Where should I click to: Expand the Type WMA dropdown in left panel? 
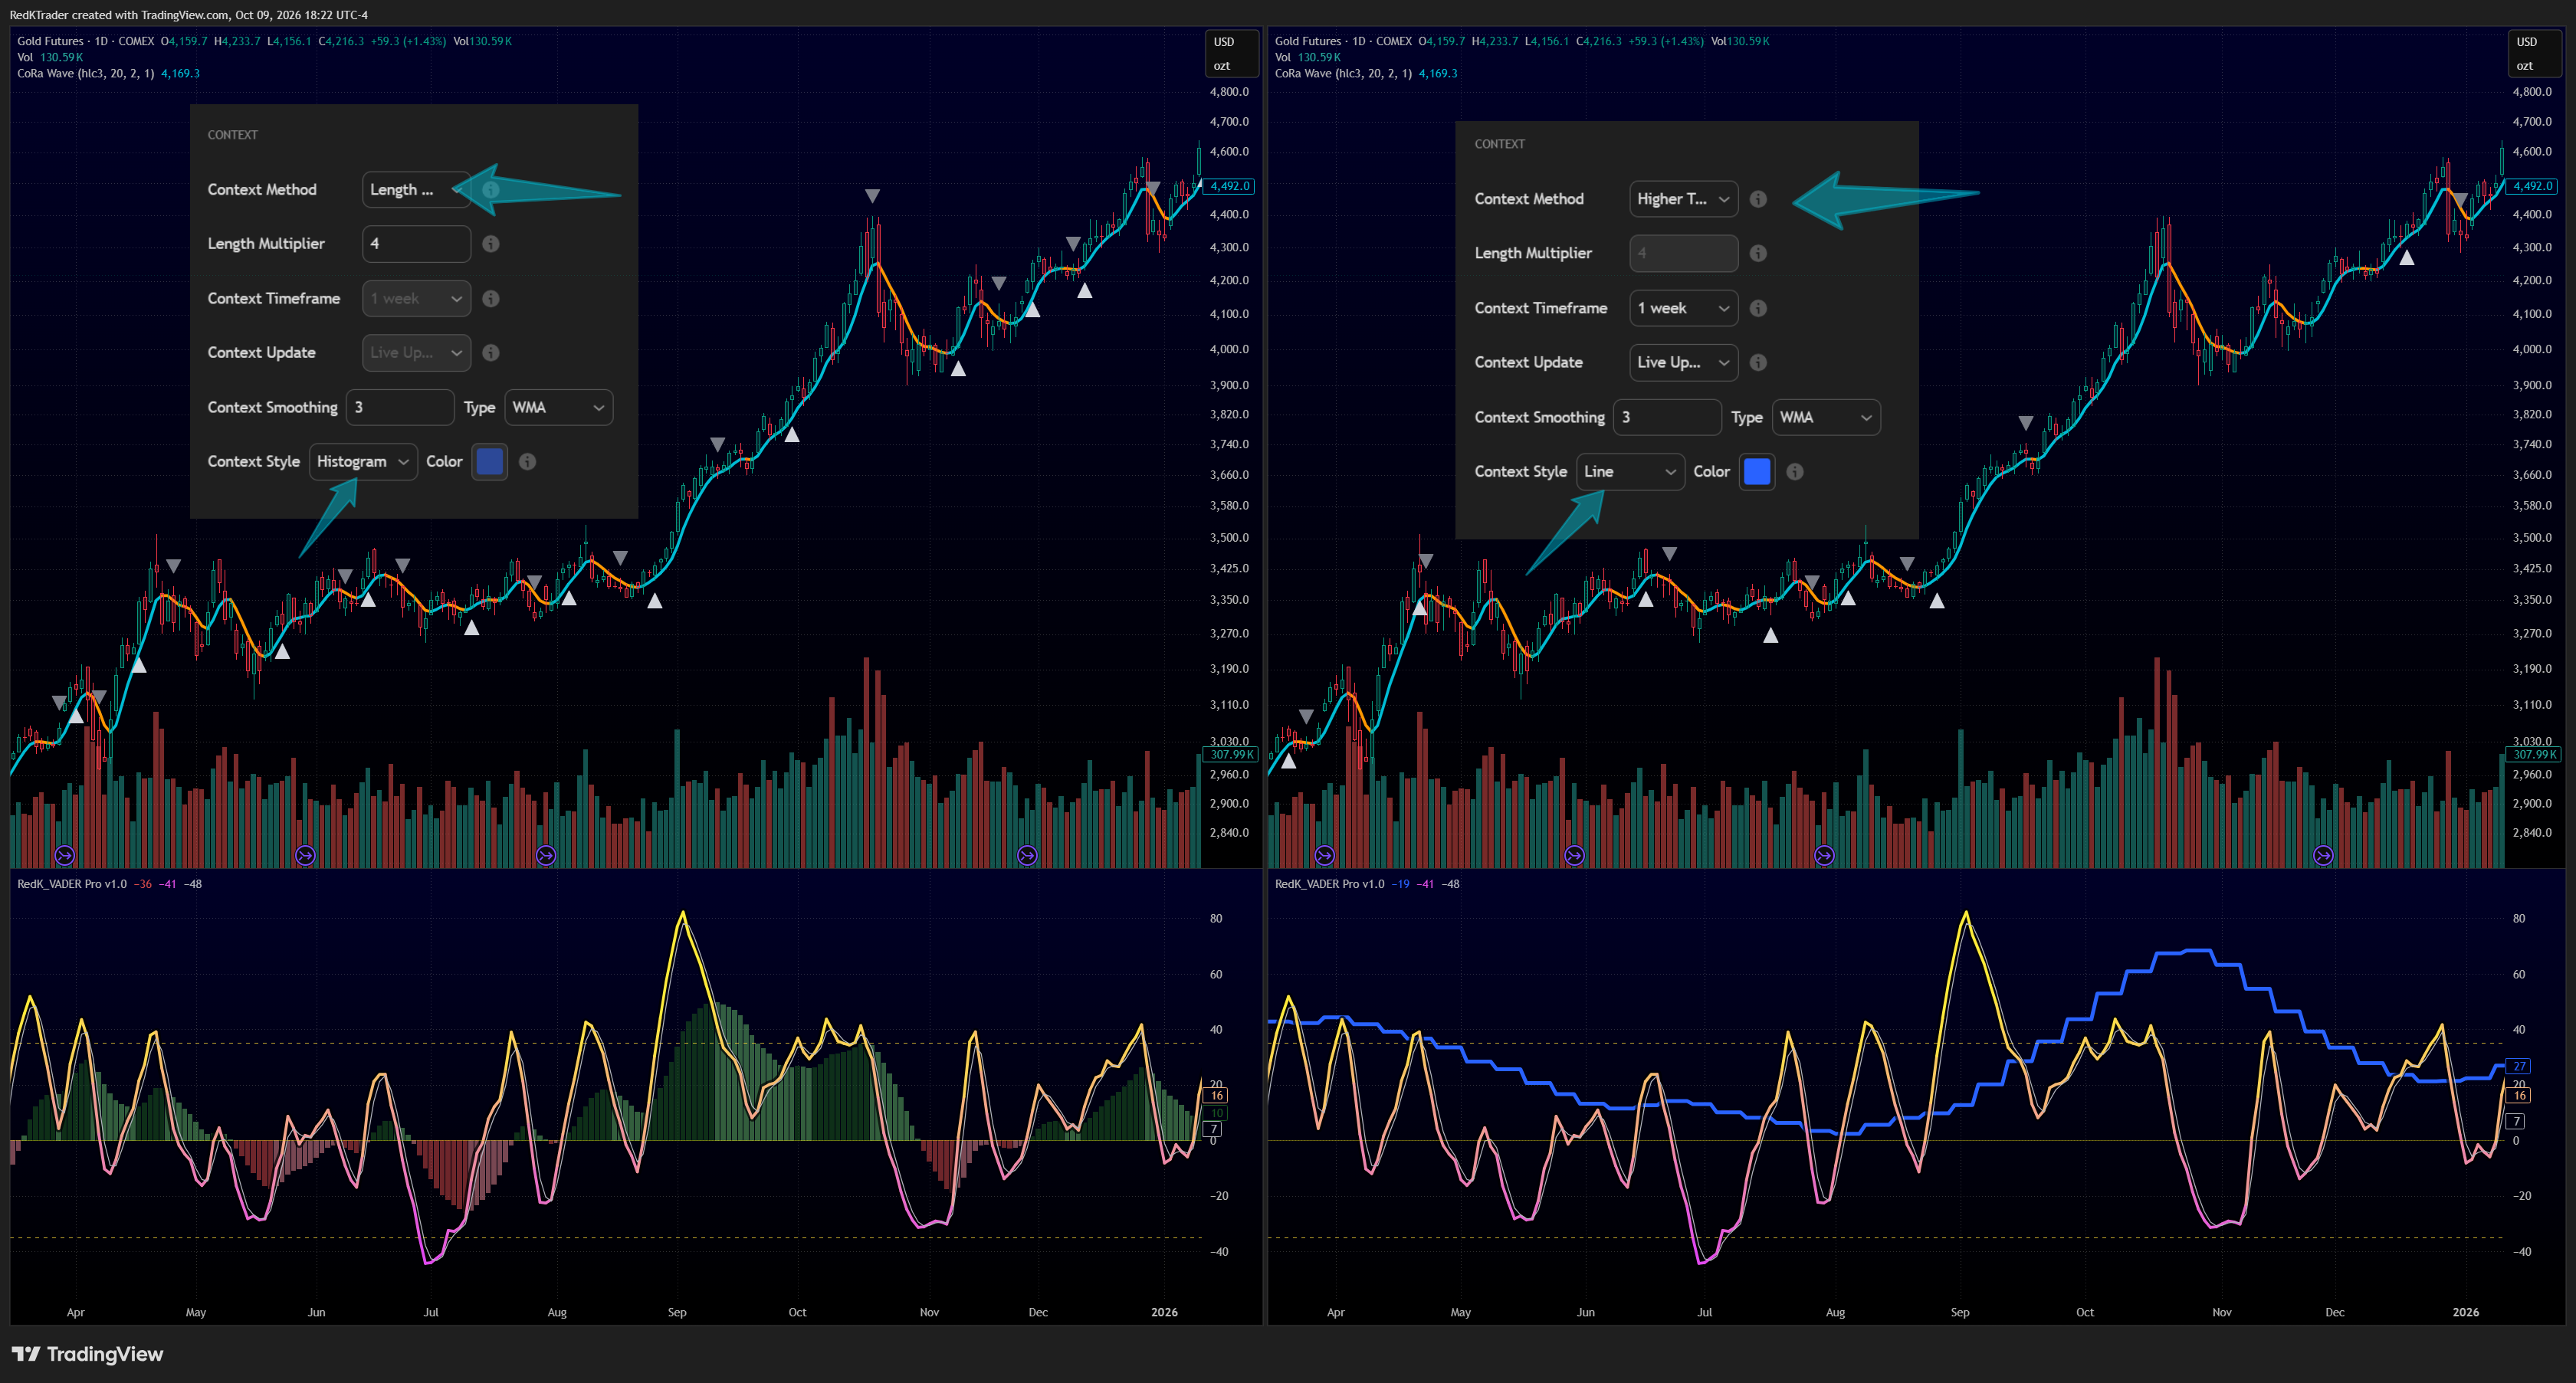[x=558, y=407]
